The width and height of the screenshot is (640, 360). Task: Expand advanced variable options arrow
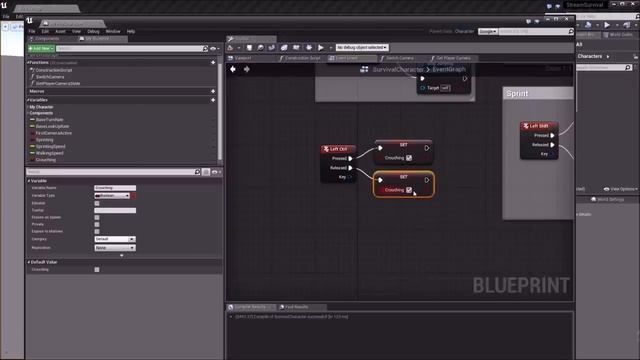(122, 256)
